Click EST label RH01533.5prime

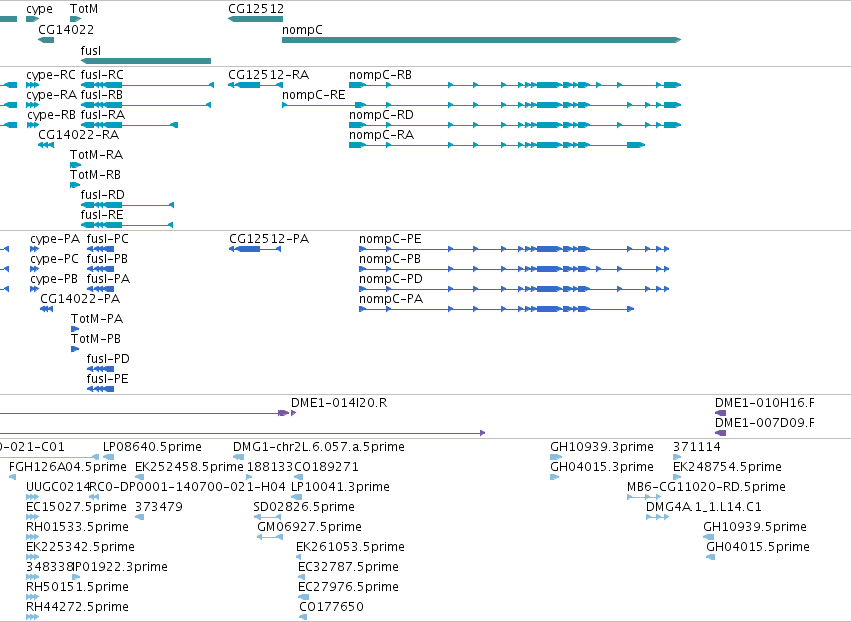click(78, 527)
